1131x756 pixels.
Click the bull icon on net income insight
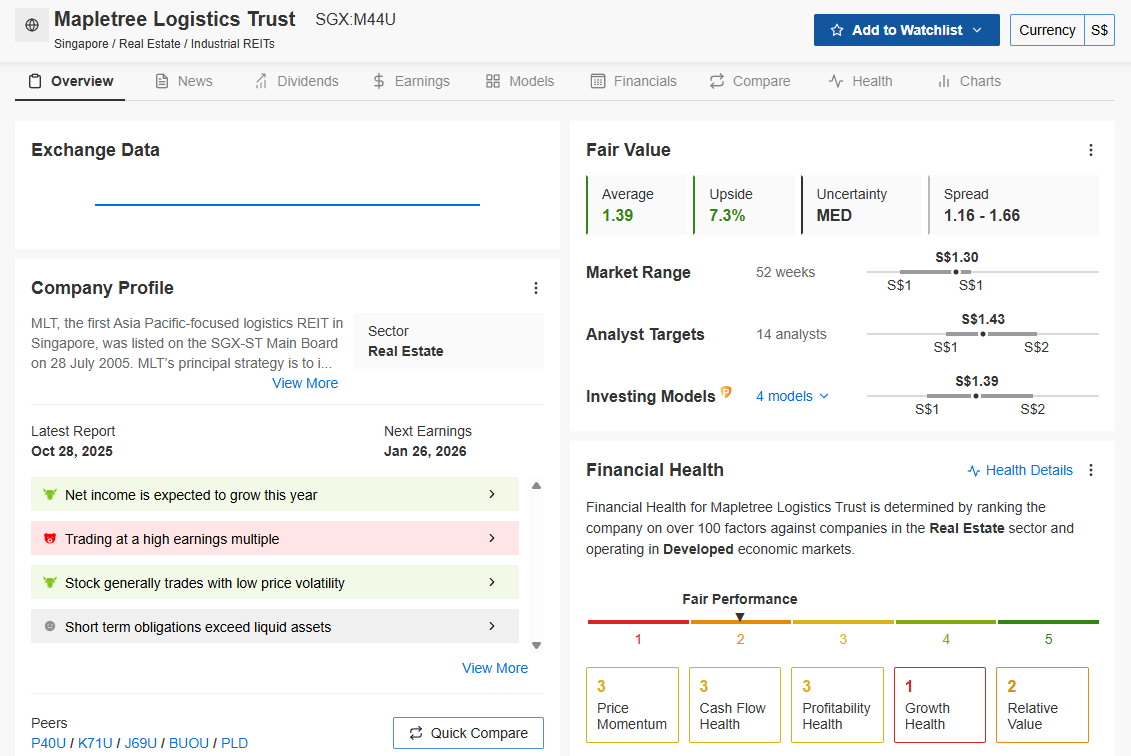pos(50,494)
